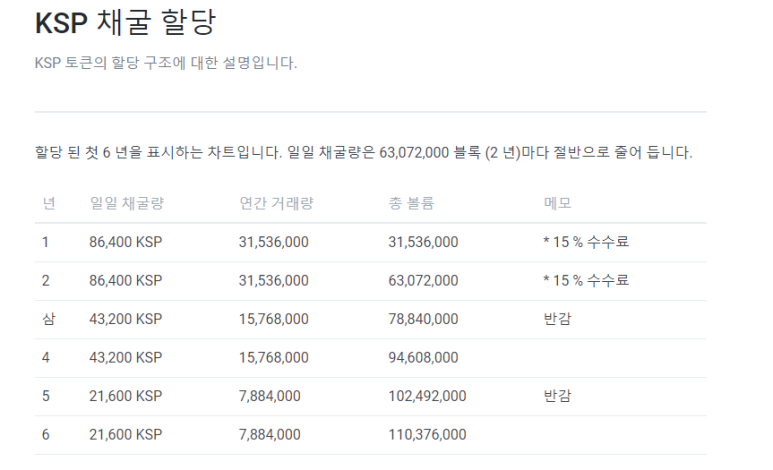
Task: Click total volume 78,840,000
Action: pyautogui.click(x=423, y=319)
